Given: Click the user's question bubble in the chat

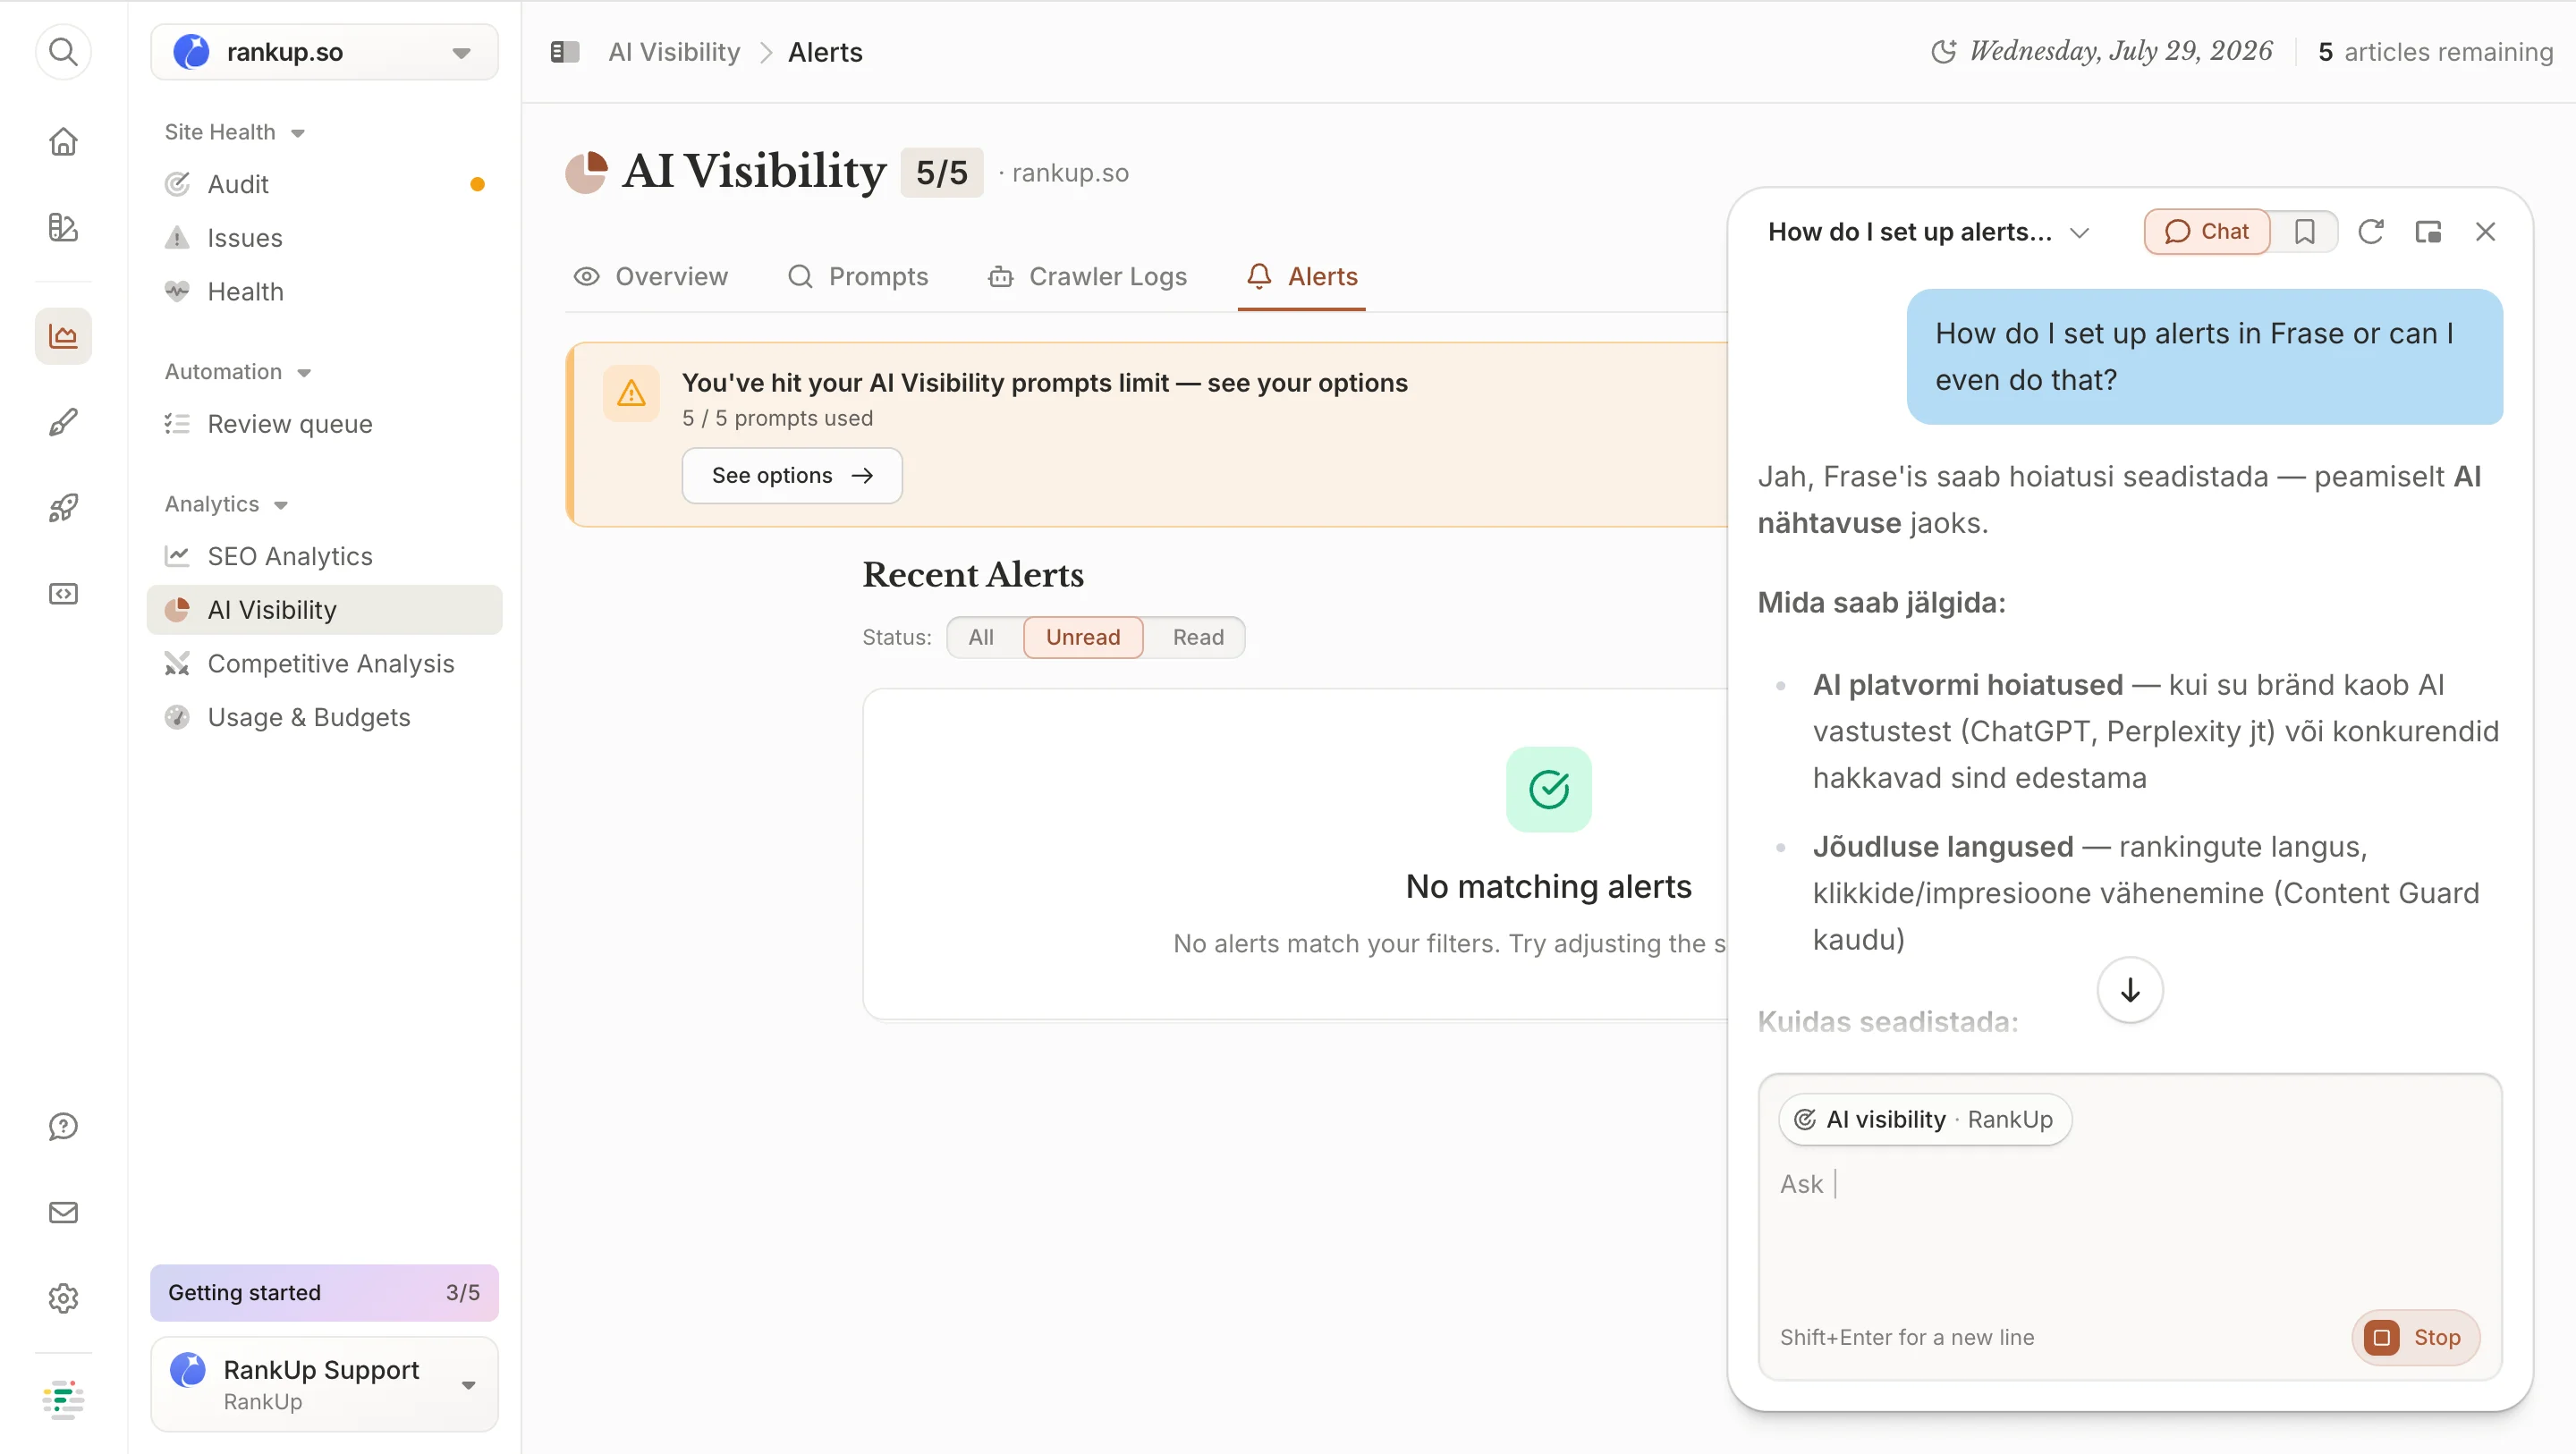Looking at the screenshot, I should tap(2204, 357).
